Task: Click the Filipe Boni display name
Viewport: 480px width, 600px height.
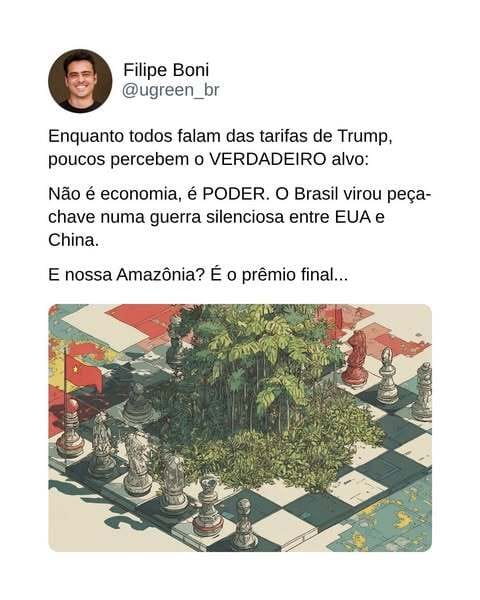Action: 166,70
